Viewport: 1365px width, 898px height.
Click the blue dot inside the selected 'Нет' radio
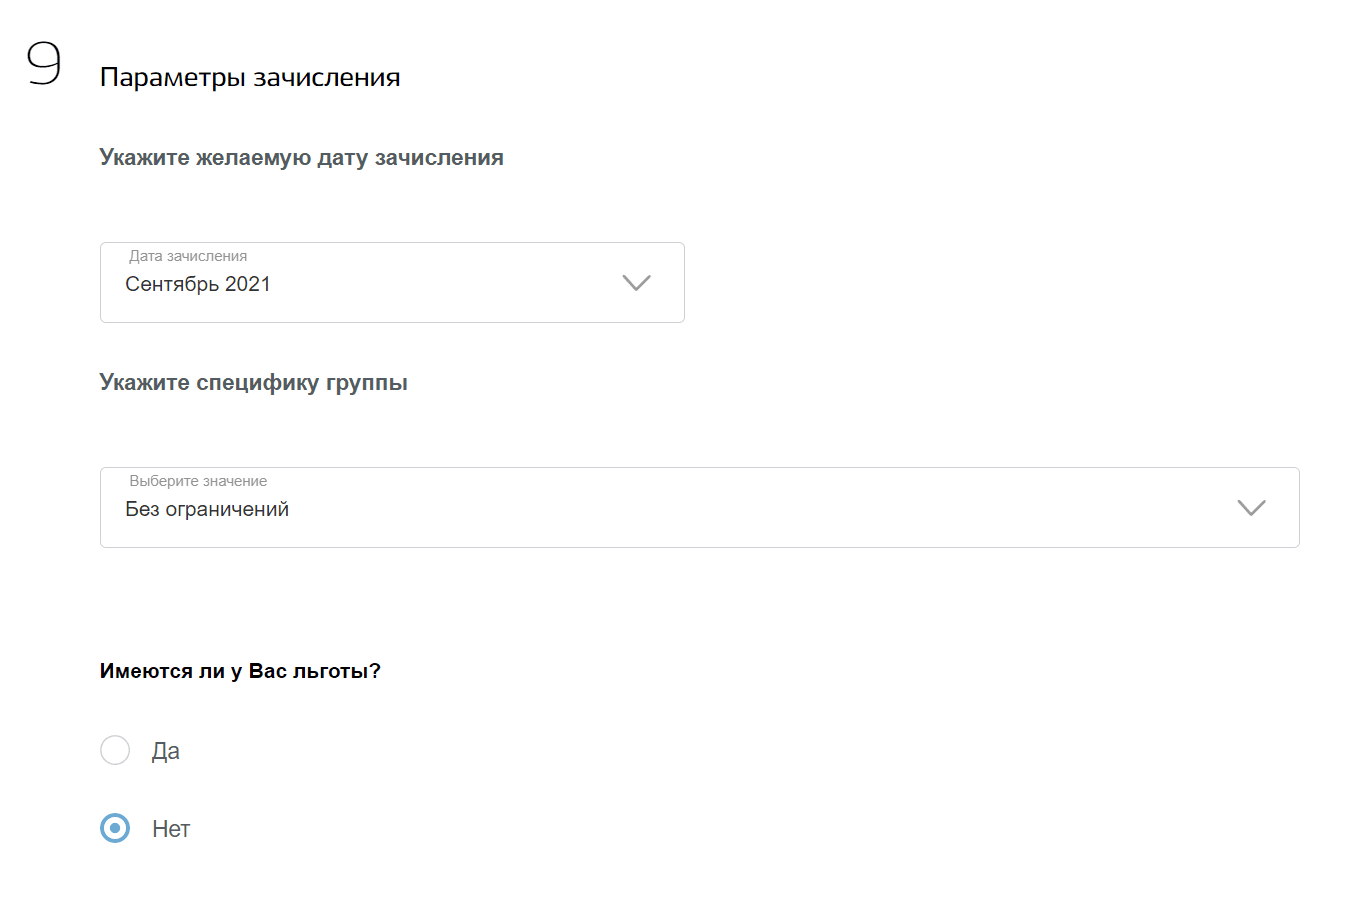tap(115, 828)
